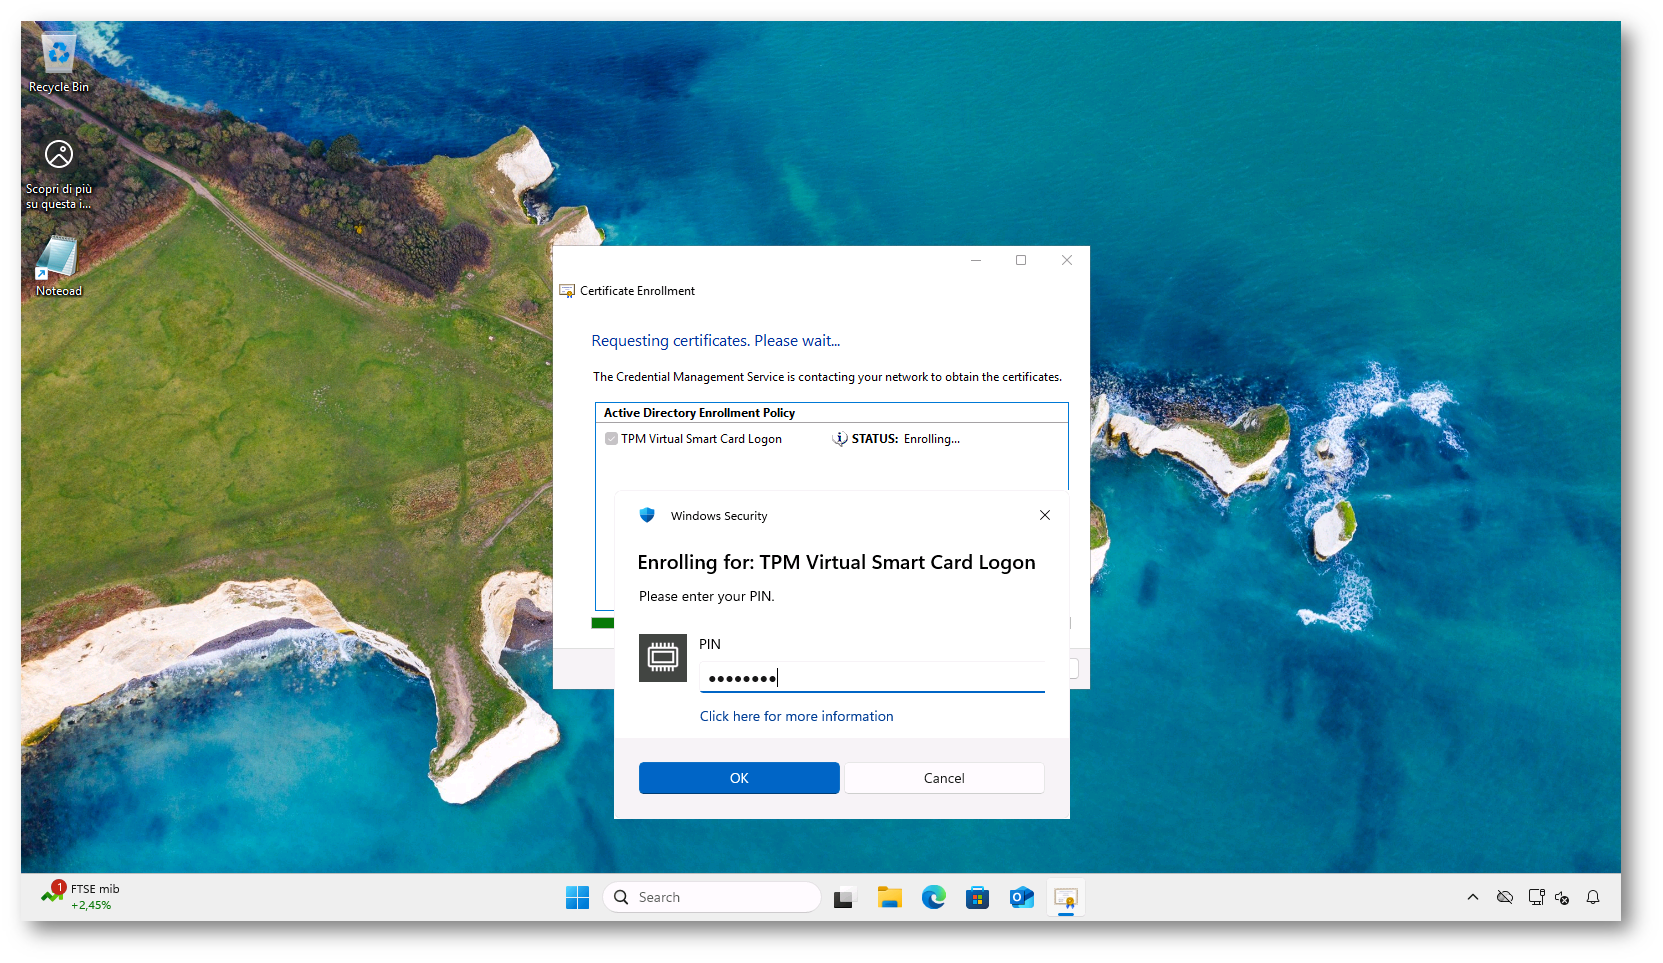Open Microsoft Edge from the taskbar
This screenshot has width=1663, height=963.
point(934,898)
